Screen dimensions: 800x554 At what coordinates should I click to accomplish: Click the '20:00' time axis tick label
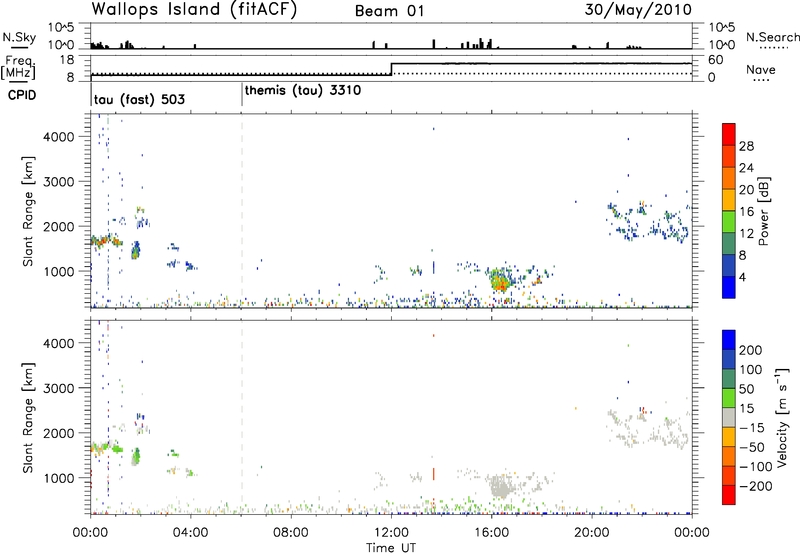pyautogui.click(x=592, y=533)
